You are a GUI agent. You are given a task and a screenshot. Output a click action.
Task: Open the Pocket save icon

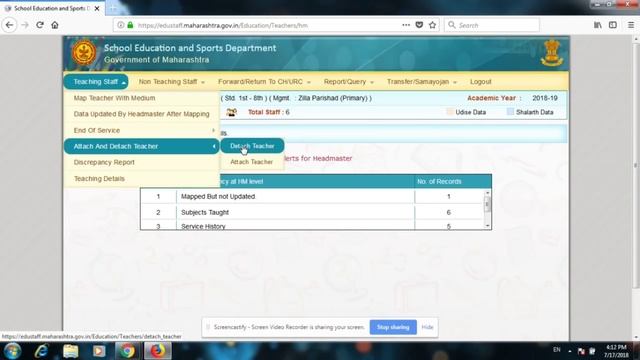(x=419, y=25)
